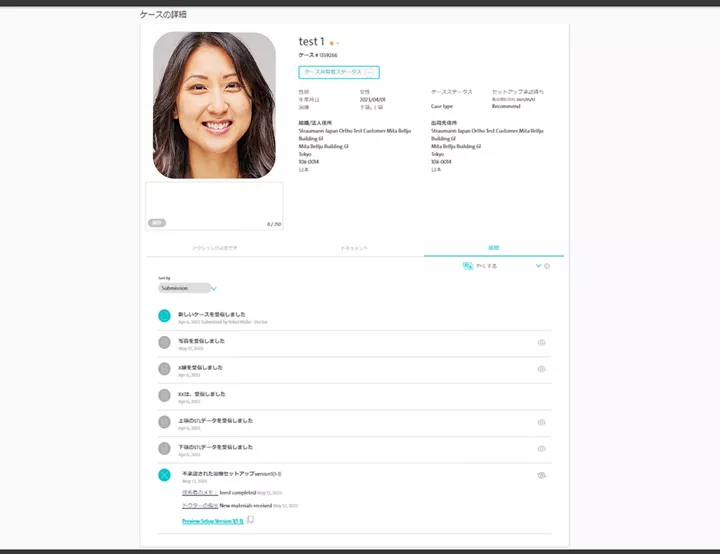720x554 pixels.
Task: Toggle the eye icon for 写真を受信しました
Action: coord(541,342)
